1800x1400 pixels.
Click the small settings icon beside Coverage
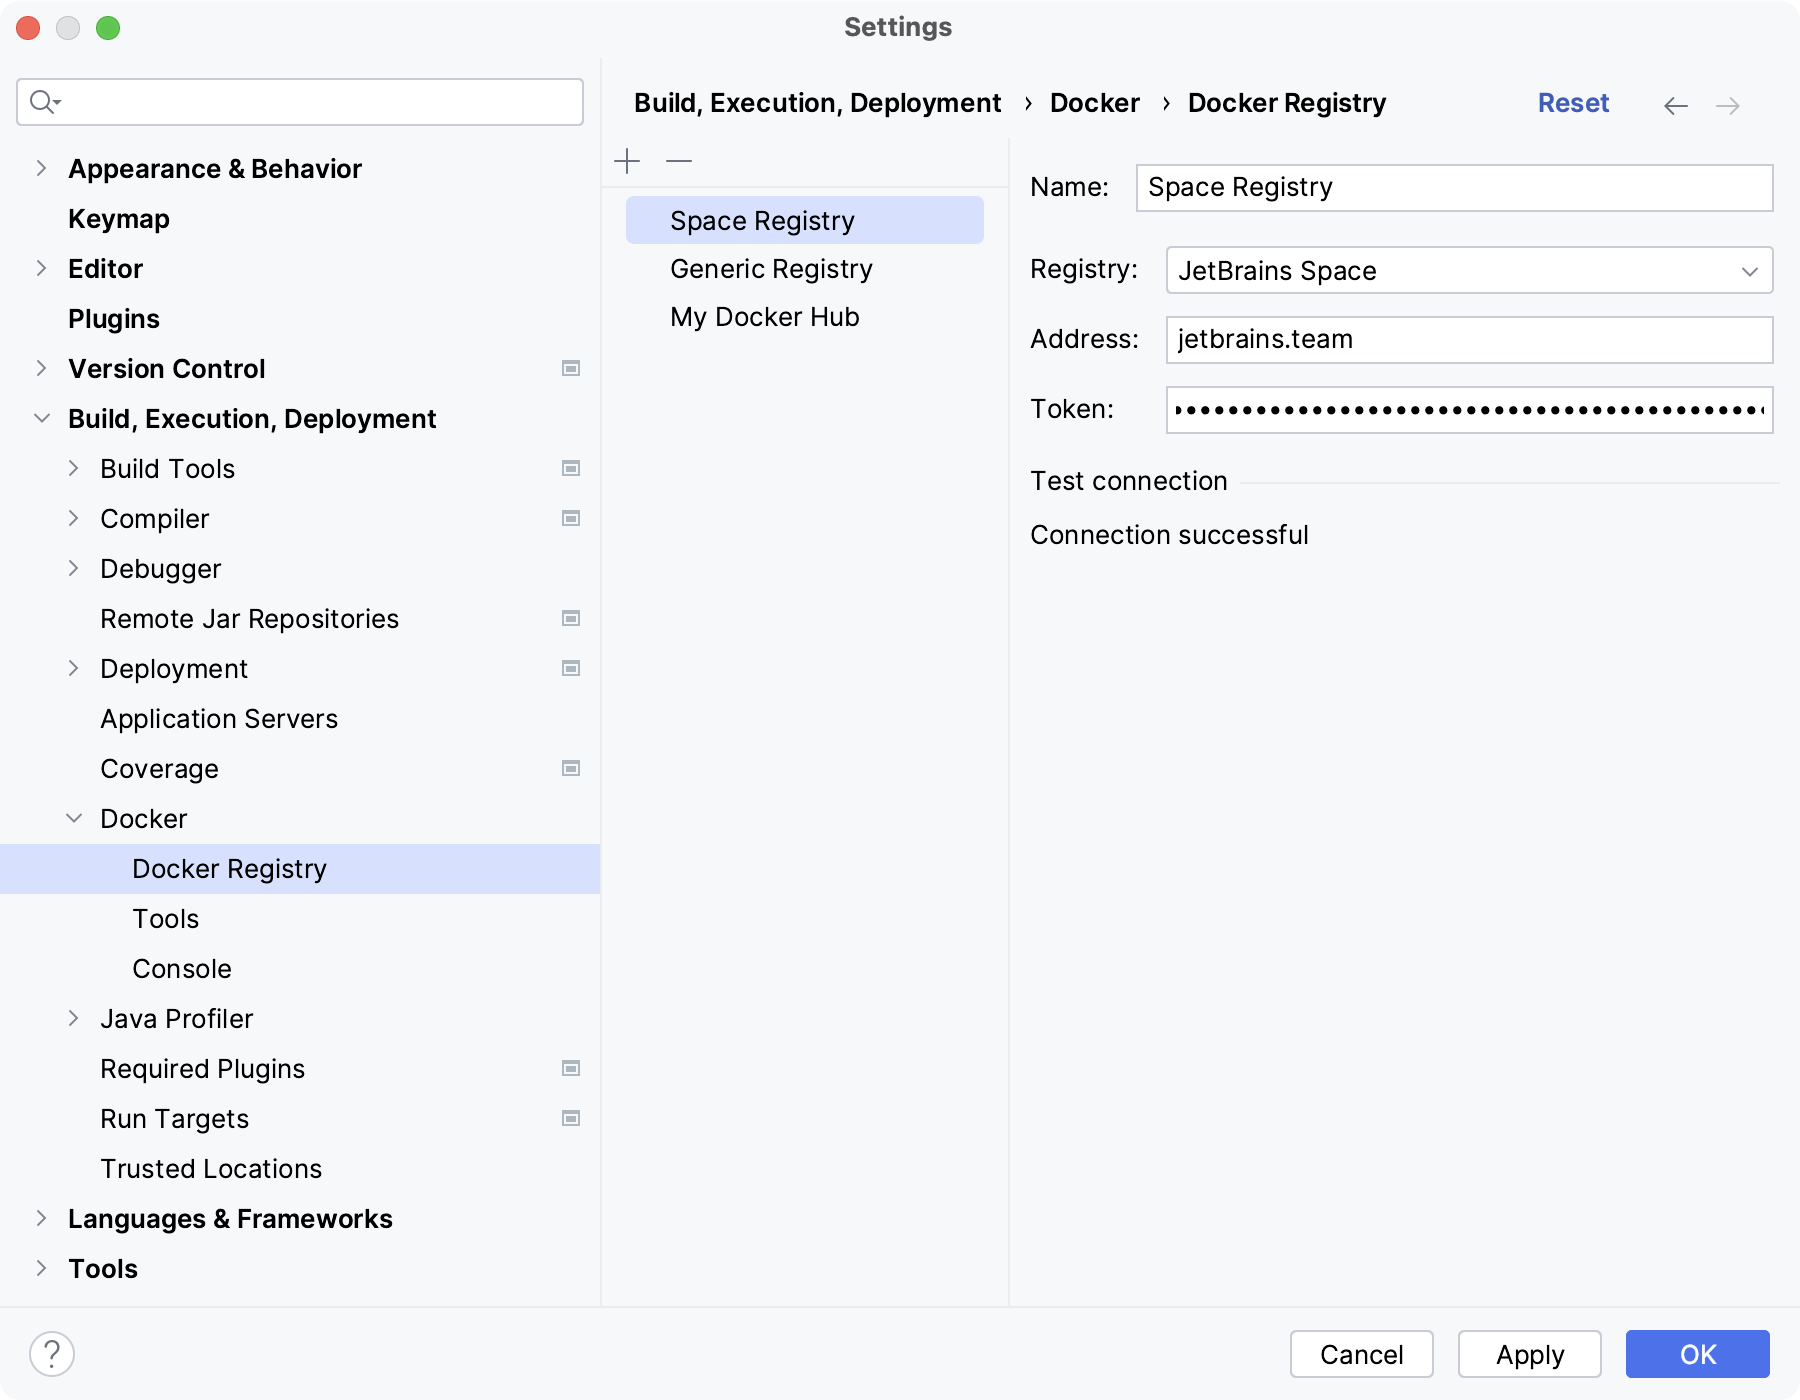[570, 768]
